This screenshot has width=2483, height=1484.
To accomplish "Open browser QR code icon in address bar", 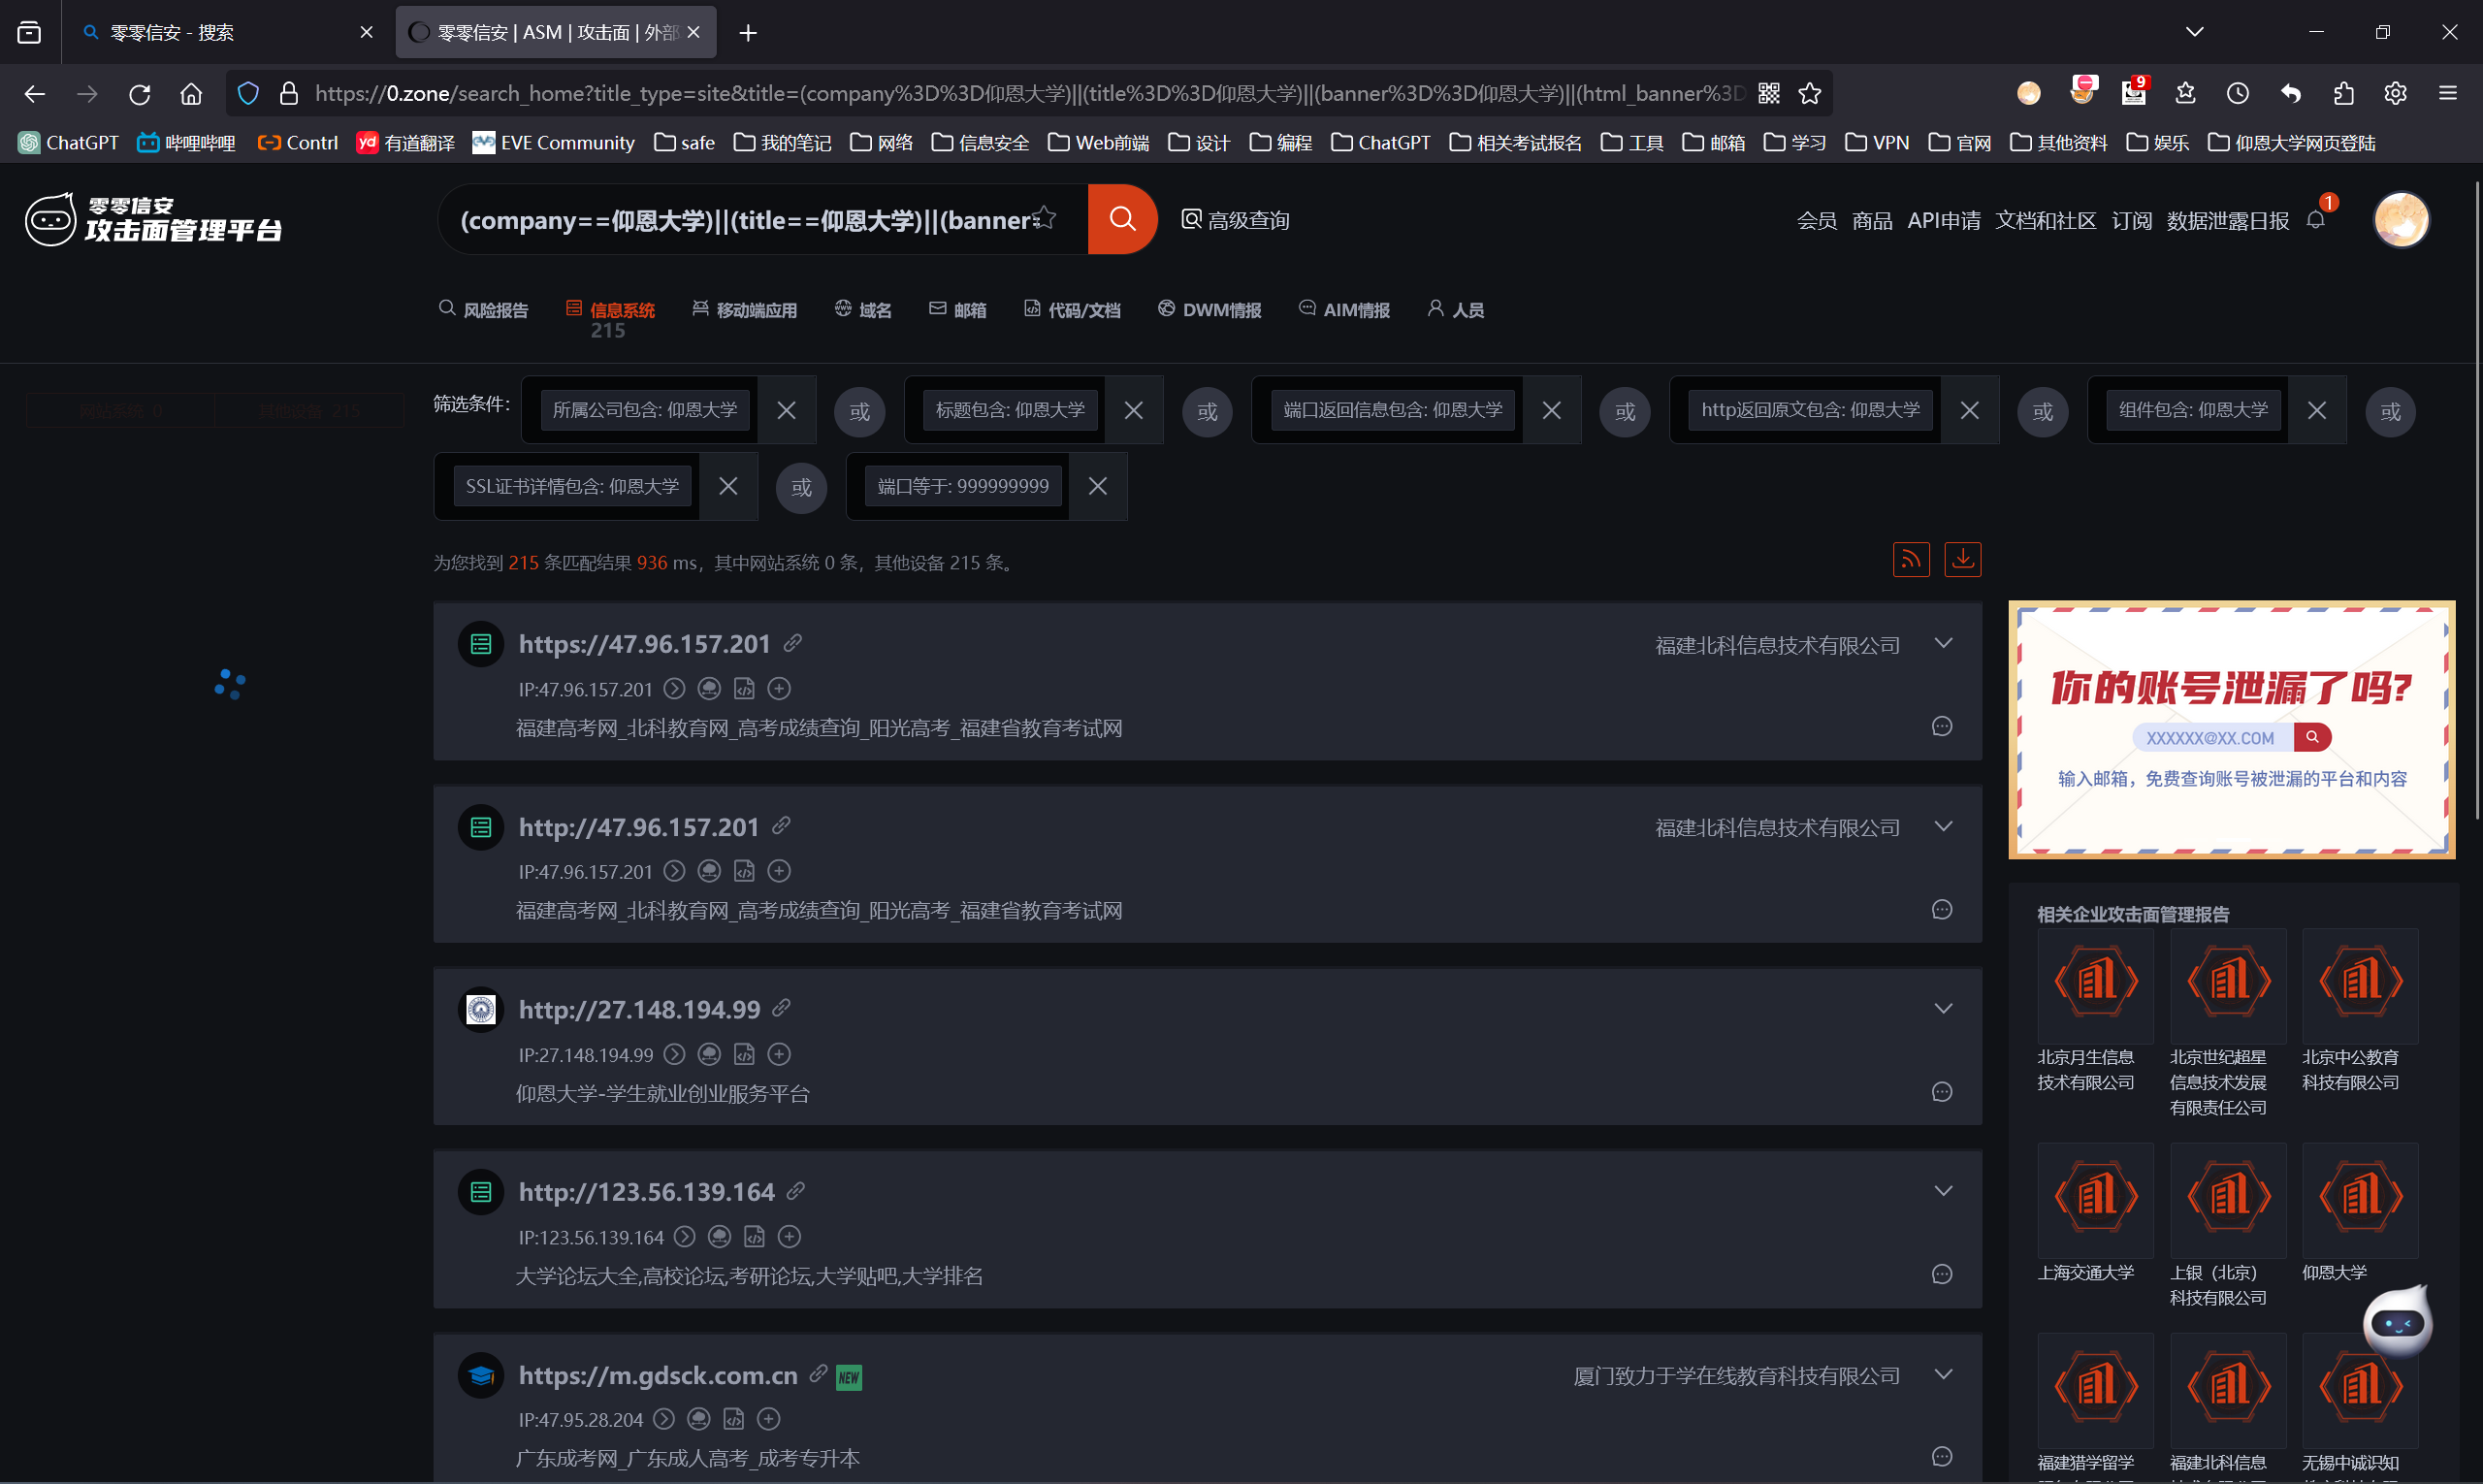I will pyautogui.click(x=1768, y=93).
